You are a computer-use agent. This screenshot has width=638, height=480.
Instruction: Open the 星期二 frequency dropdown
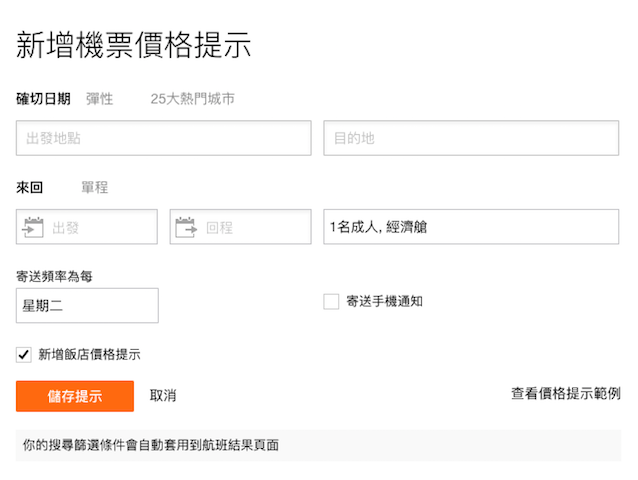[x=87, y=305]
